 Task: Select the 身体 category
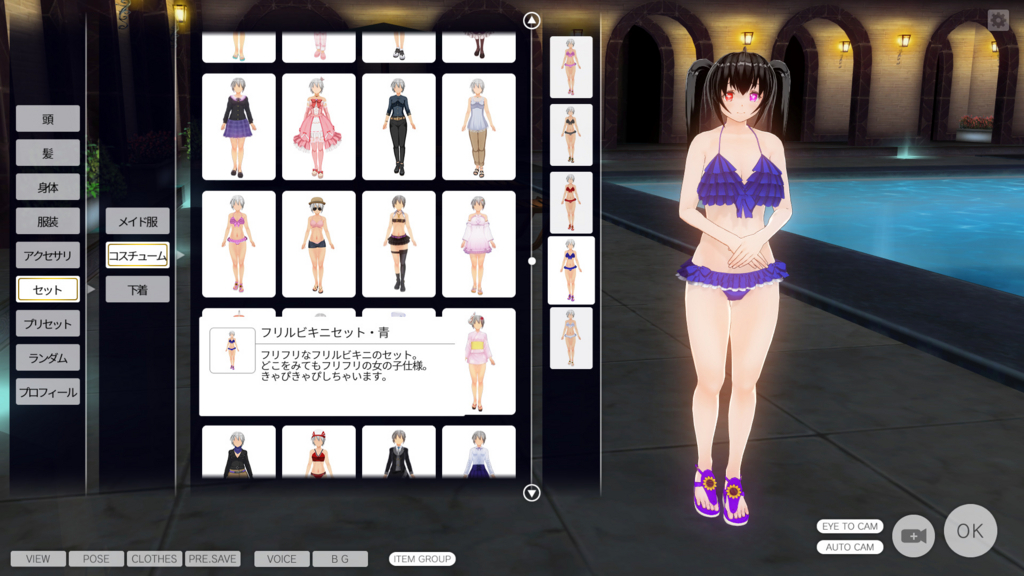coord(48,187)
